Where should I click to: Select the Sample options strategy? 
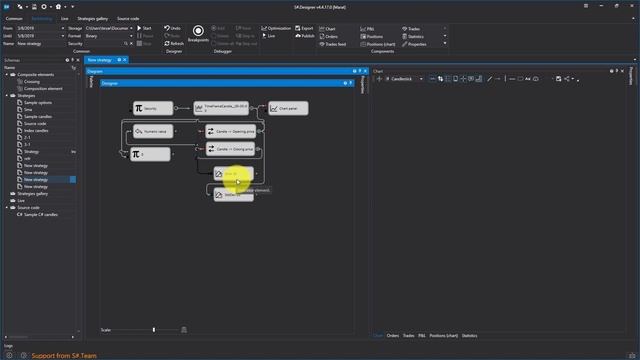[x=38, y=103]
